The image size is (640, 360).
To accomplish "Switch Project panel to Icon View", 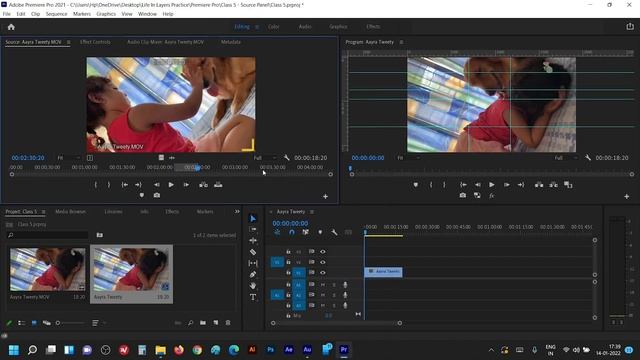I will click(34, 323).
